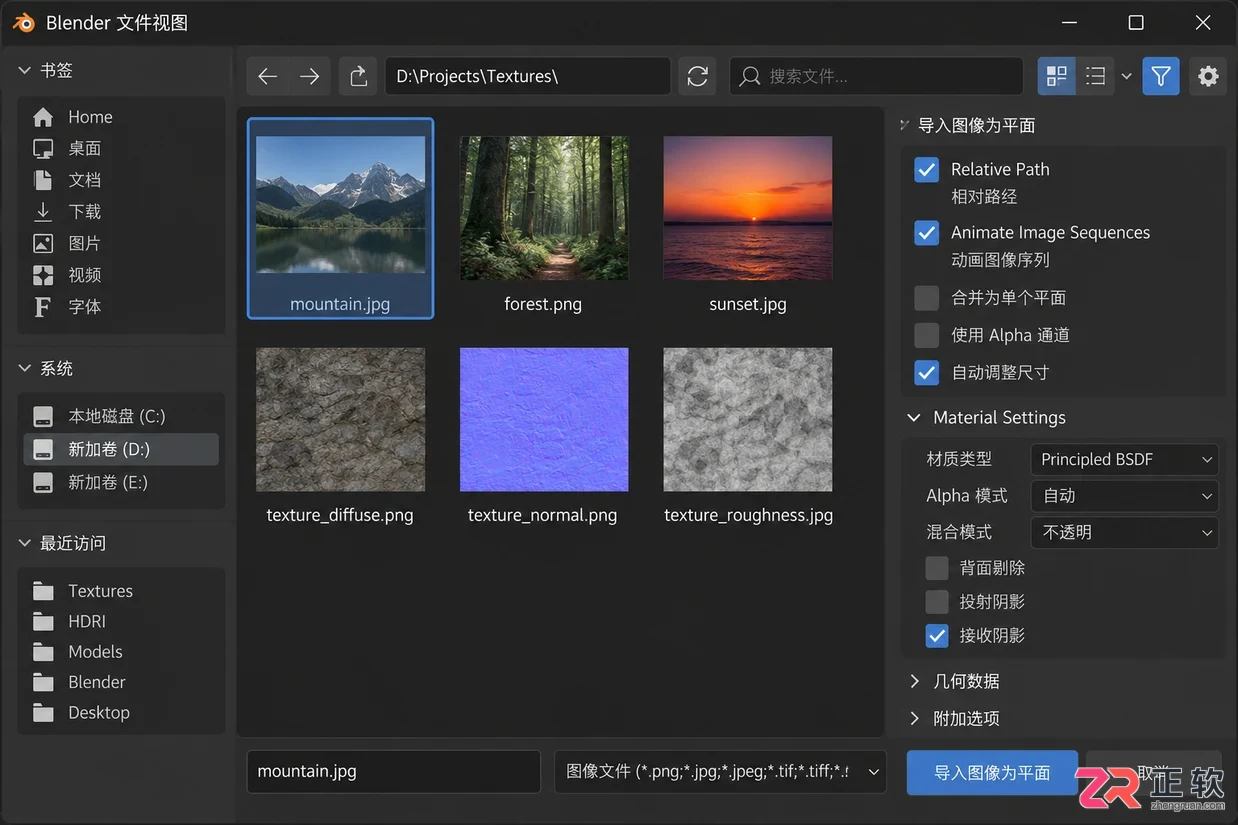
Task: Maximize the Blender file view window
Action: click(1136, 22)
